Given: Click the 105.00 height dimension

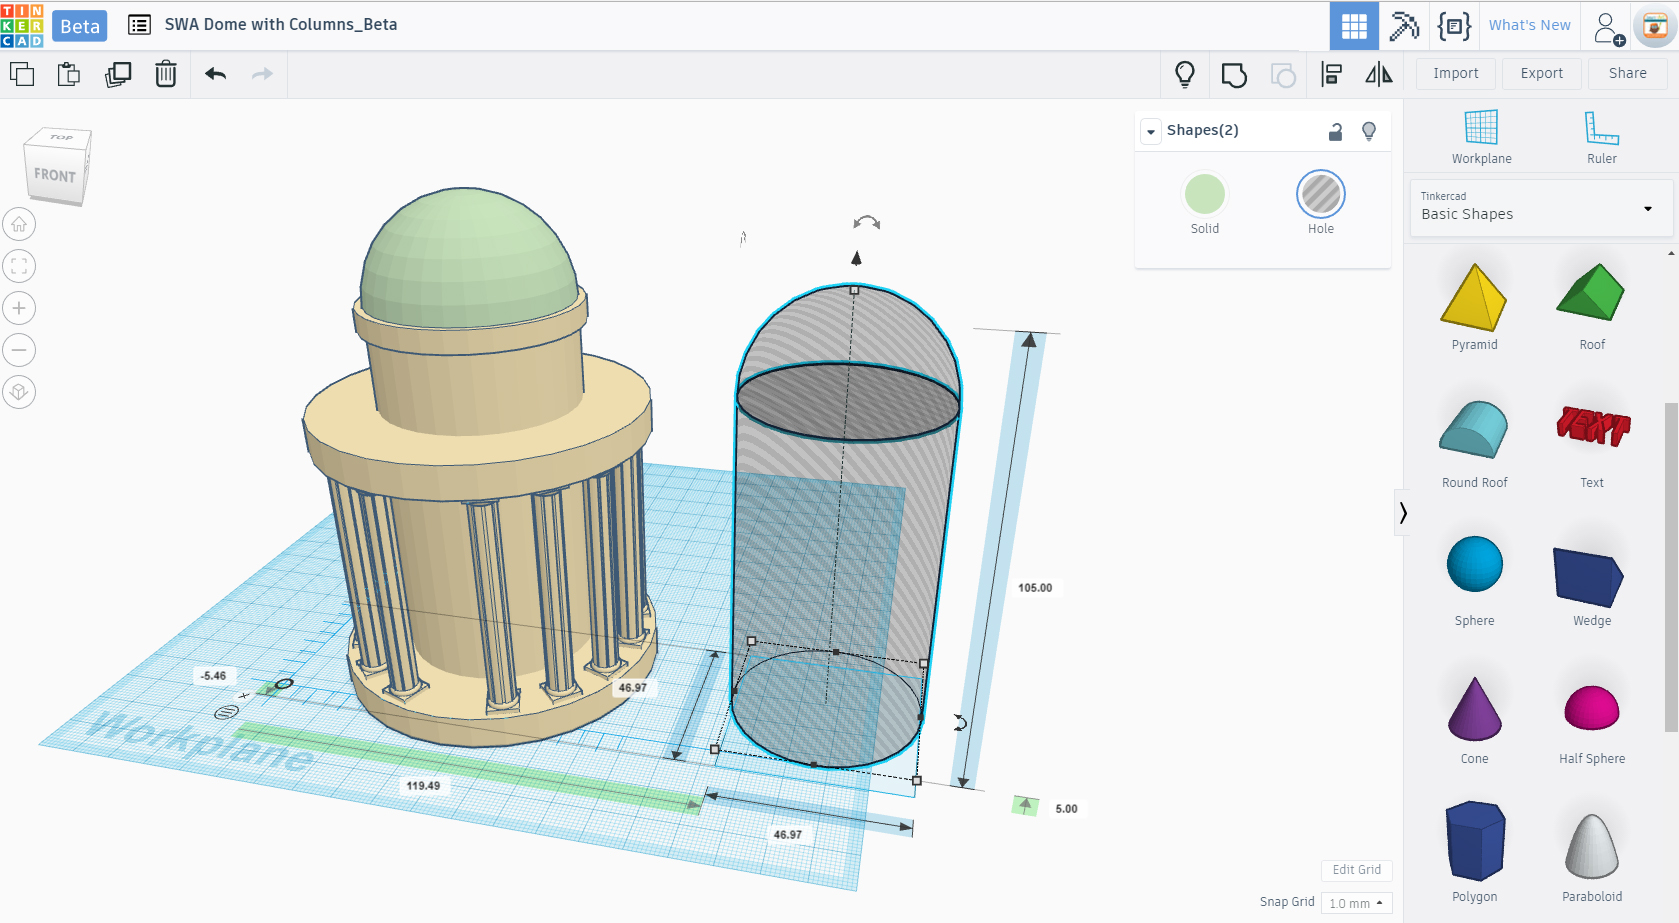Looking at the screenshot, I should pyautogui.click(x=1035, y=588).
